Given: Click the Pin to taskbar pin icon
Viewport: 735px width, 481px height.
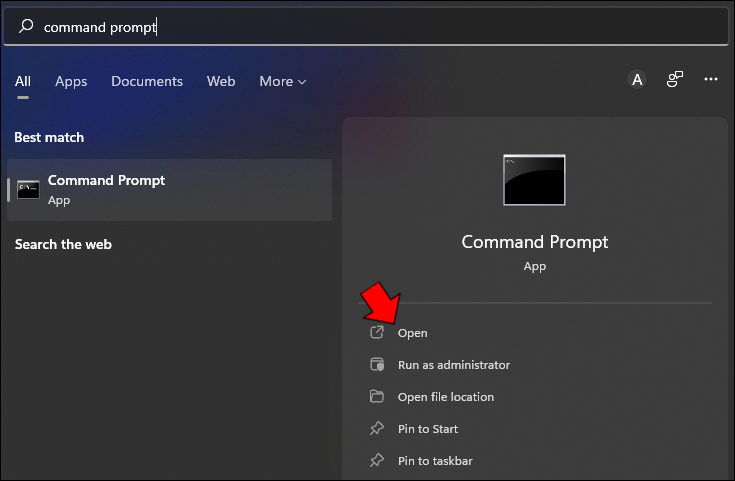Looking at the screenshot, I should [x=377, y=461].
